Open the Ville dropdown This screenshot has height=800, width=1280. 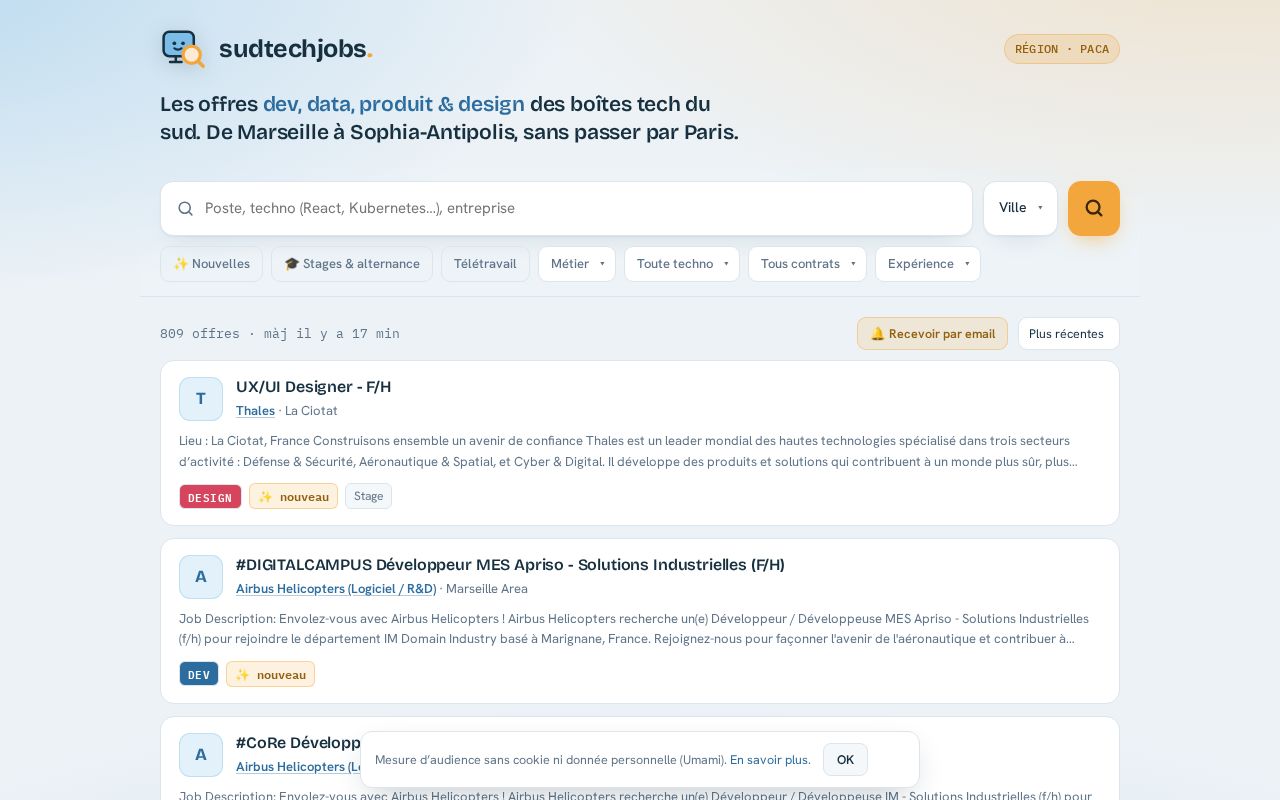(1020, 208)
